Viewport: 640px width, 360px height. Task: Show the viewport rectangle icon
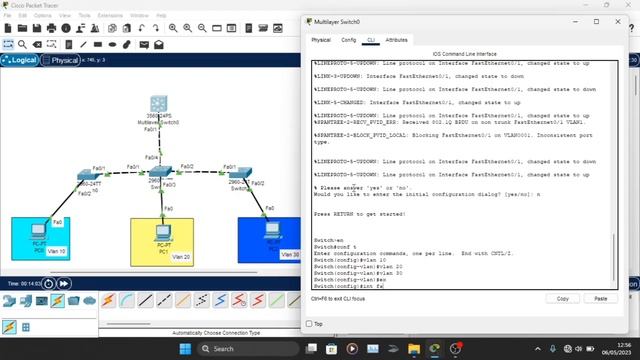click(217, 28)
